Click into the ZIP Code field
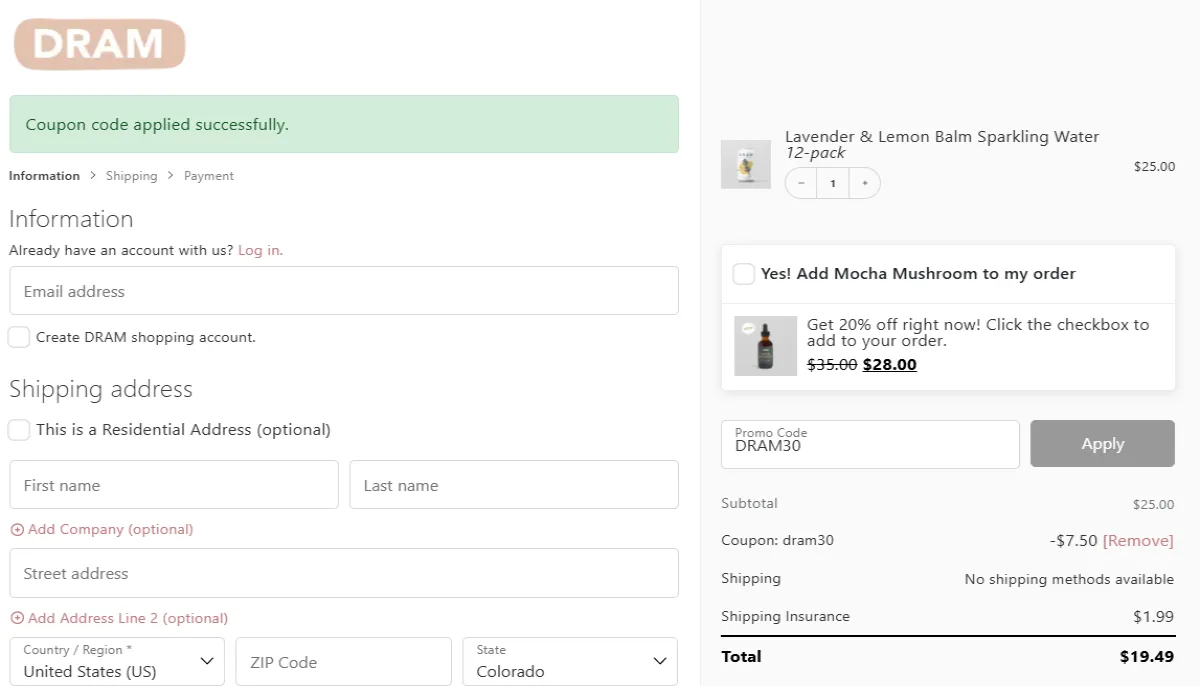 click(x=343, y=662)
